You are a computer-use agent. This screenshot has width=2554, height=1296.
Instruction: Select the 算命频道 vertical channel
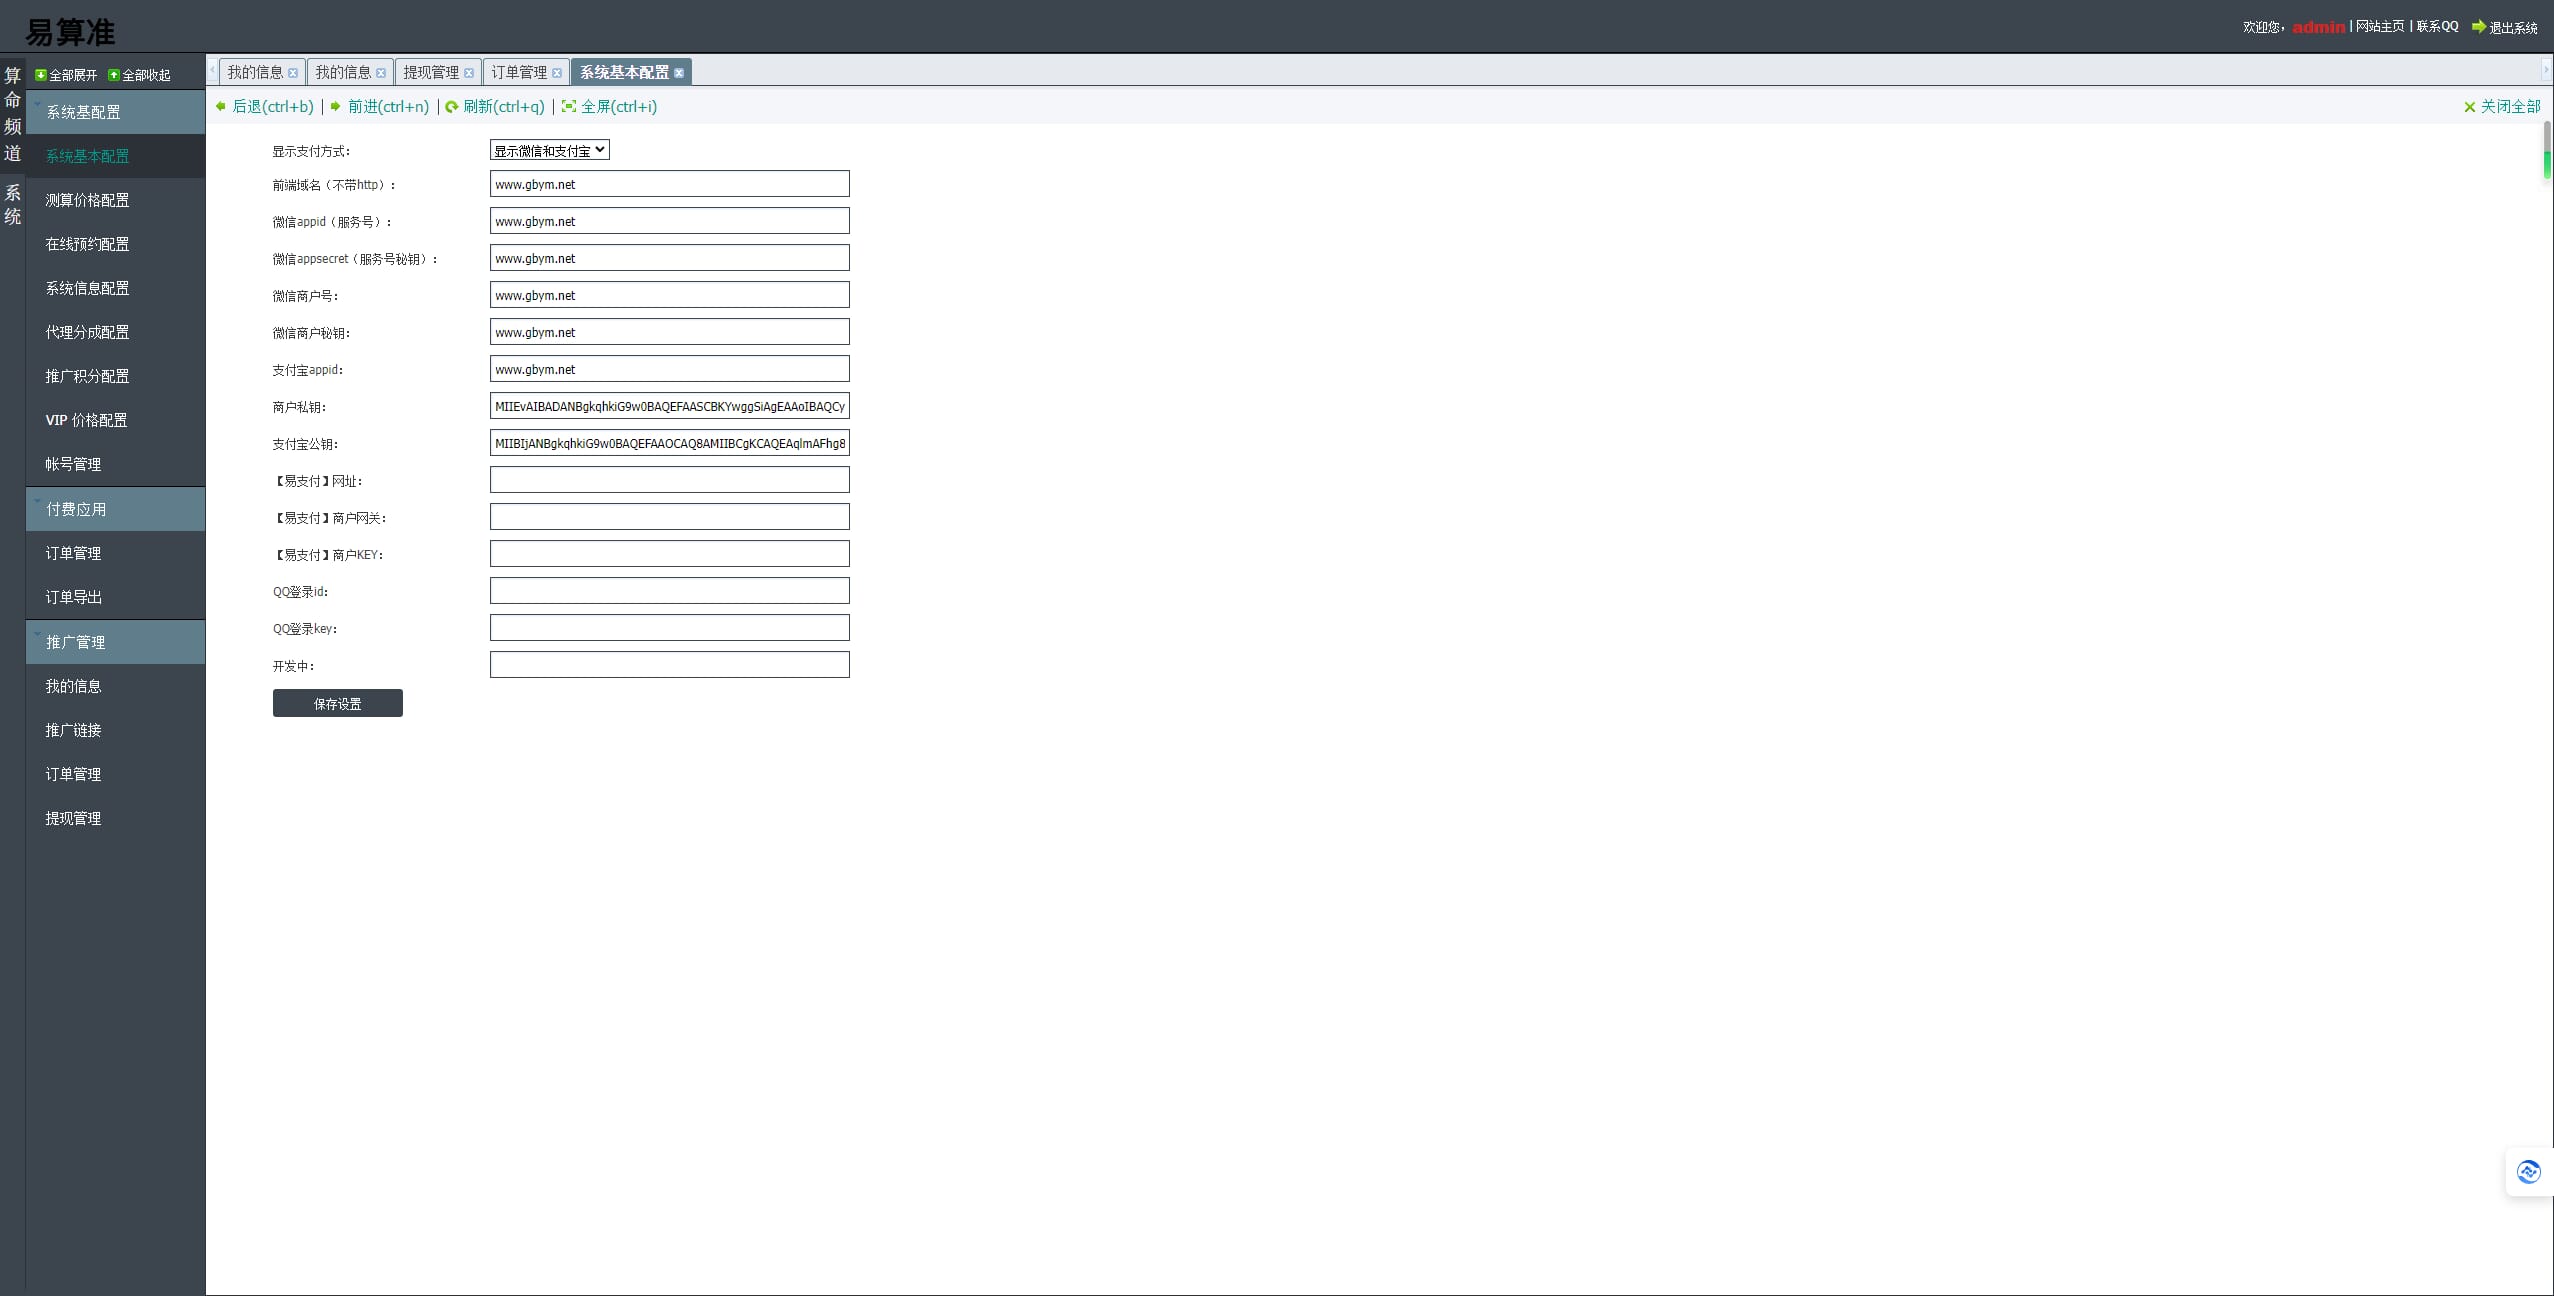12,114
